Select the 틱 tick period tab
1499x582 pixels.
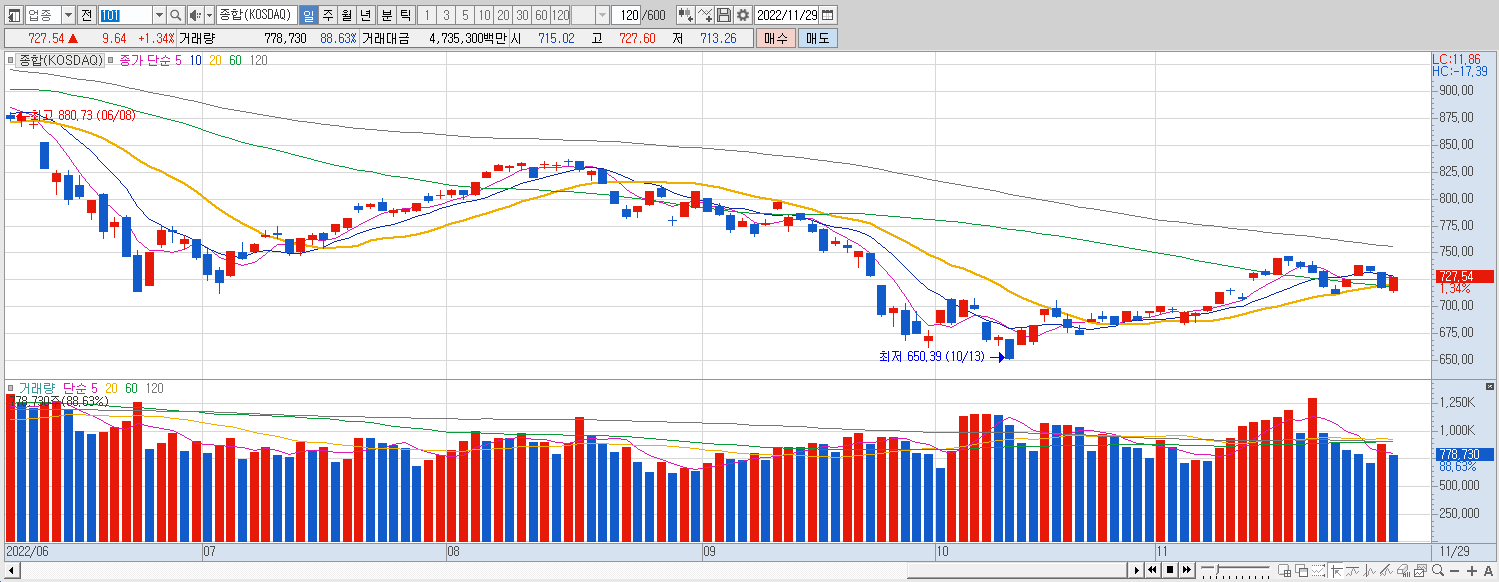pyautogui.click(x=404, y=15)
